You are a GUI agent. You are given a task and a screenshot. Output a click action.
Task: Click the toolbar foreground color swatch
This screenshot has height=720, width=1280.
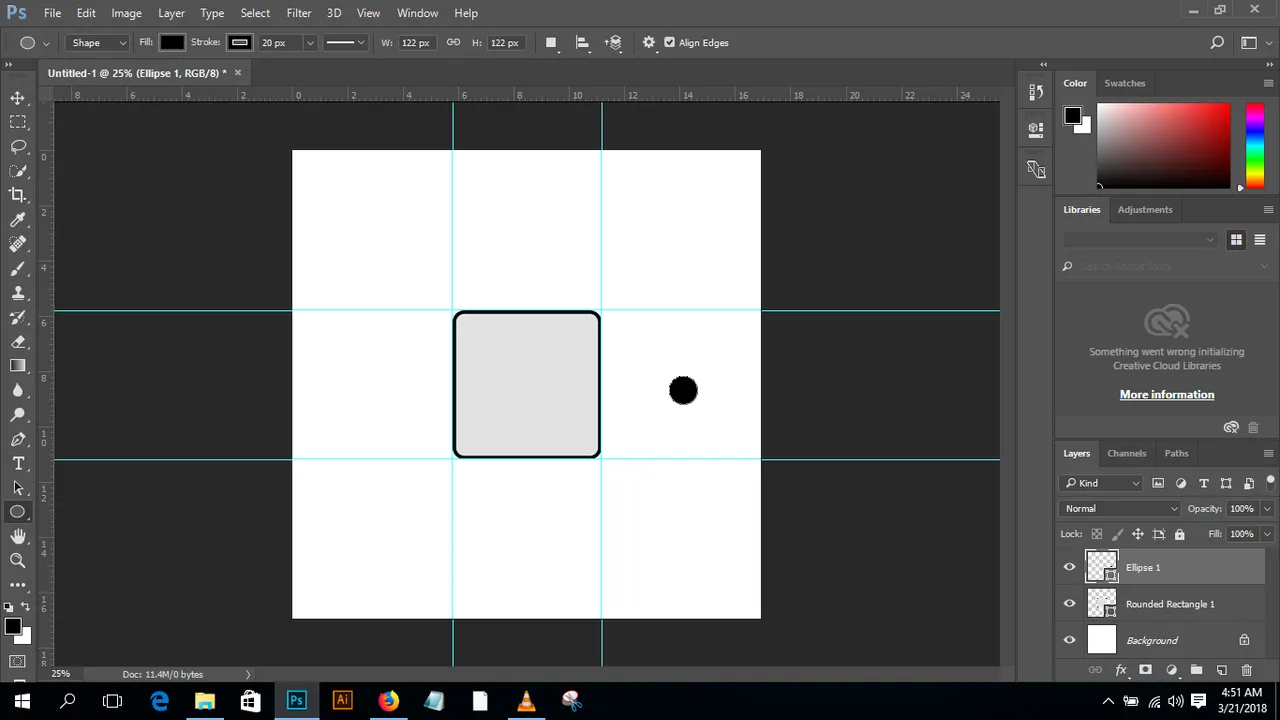click(x=12, y=626)
